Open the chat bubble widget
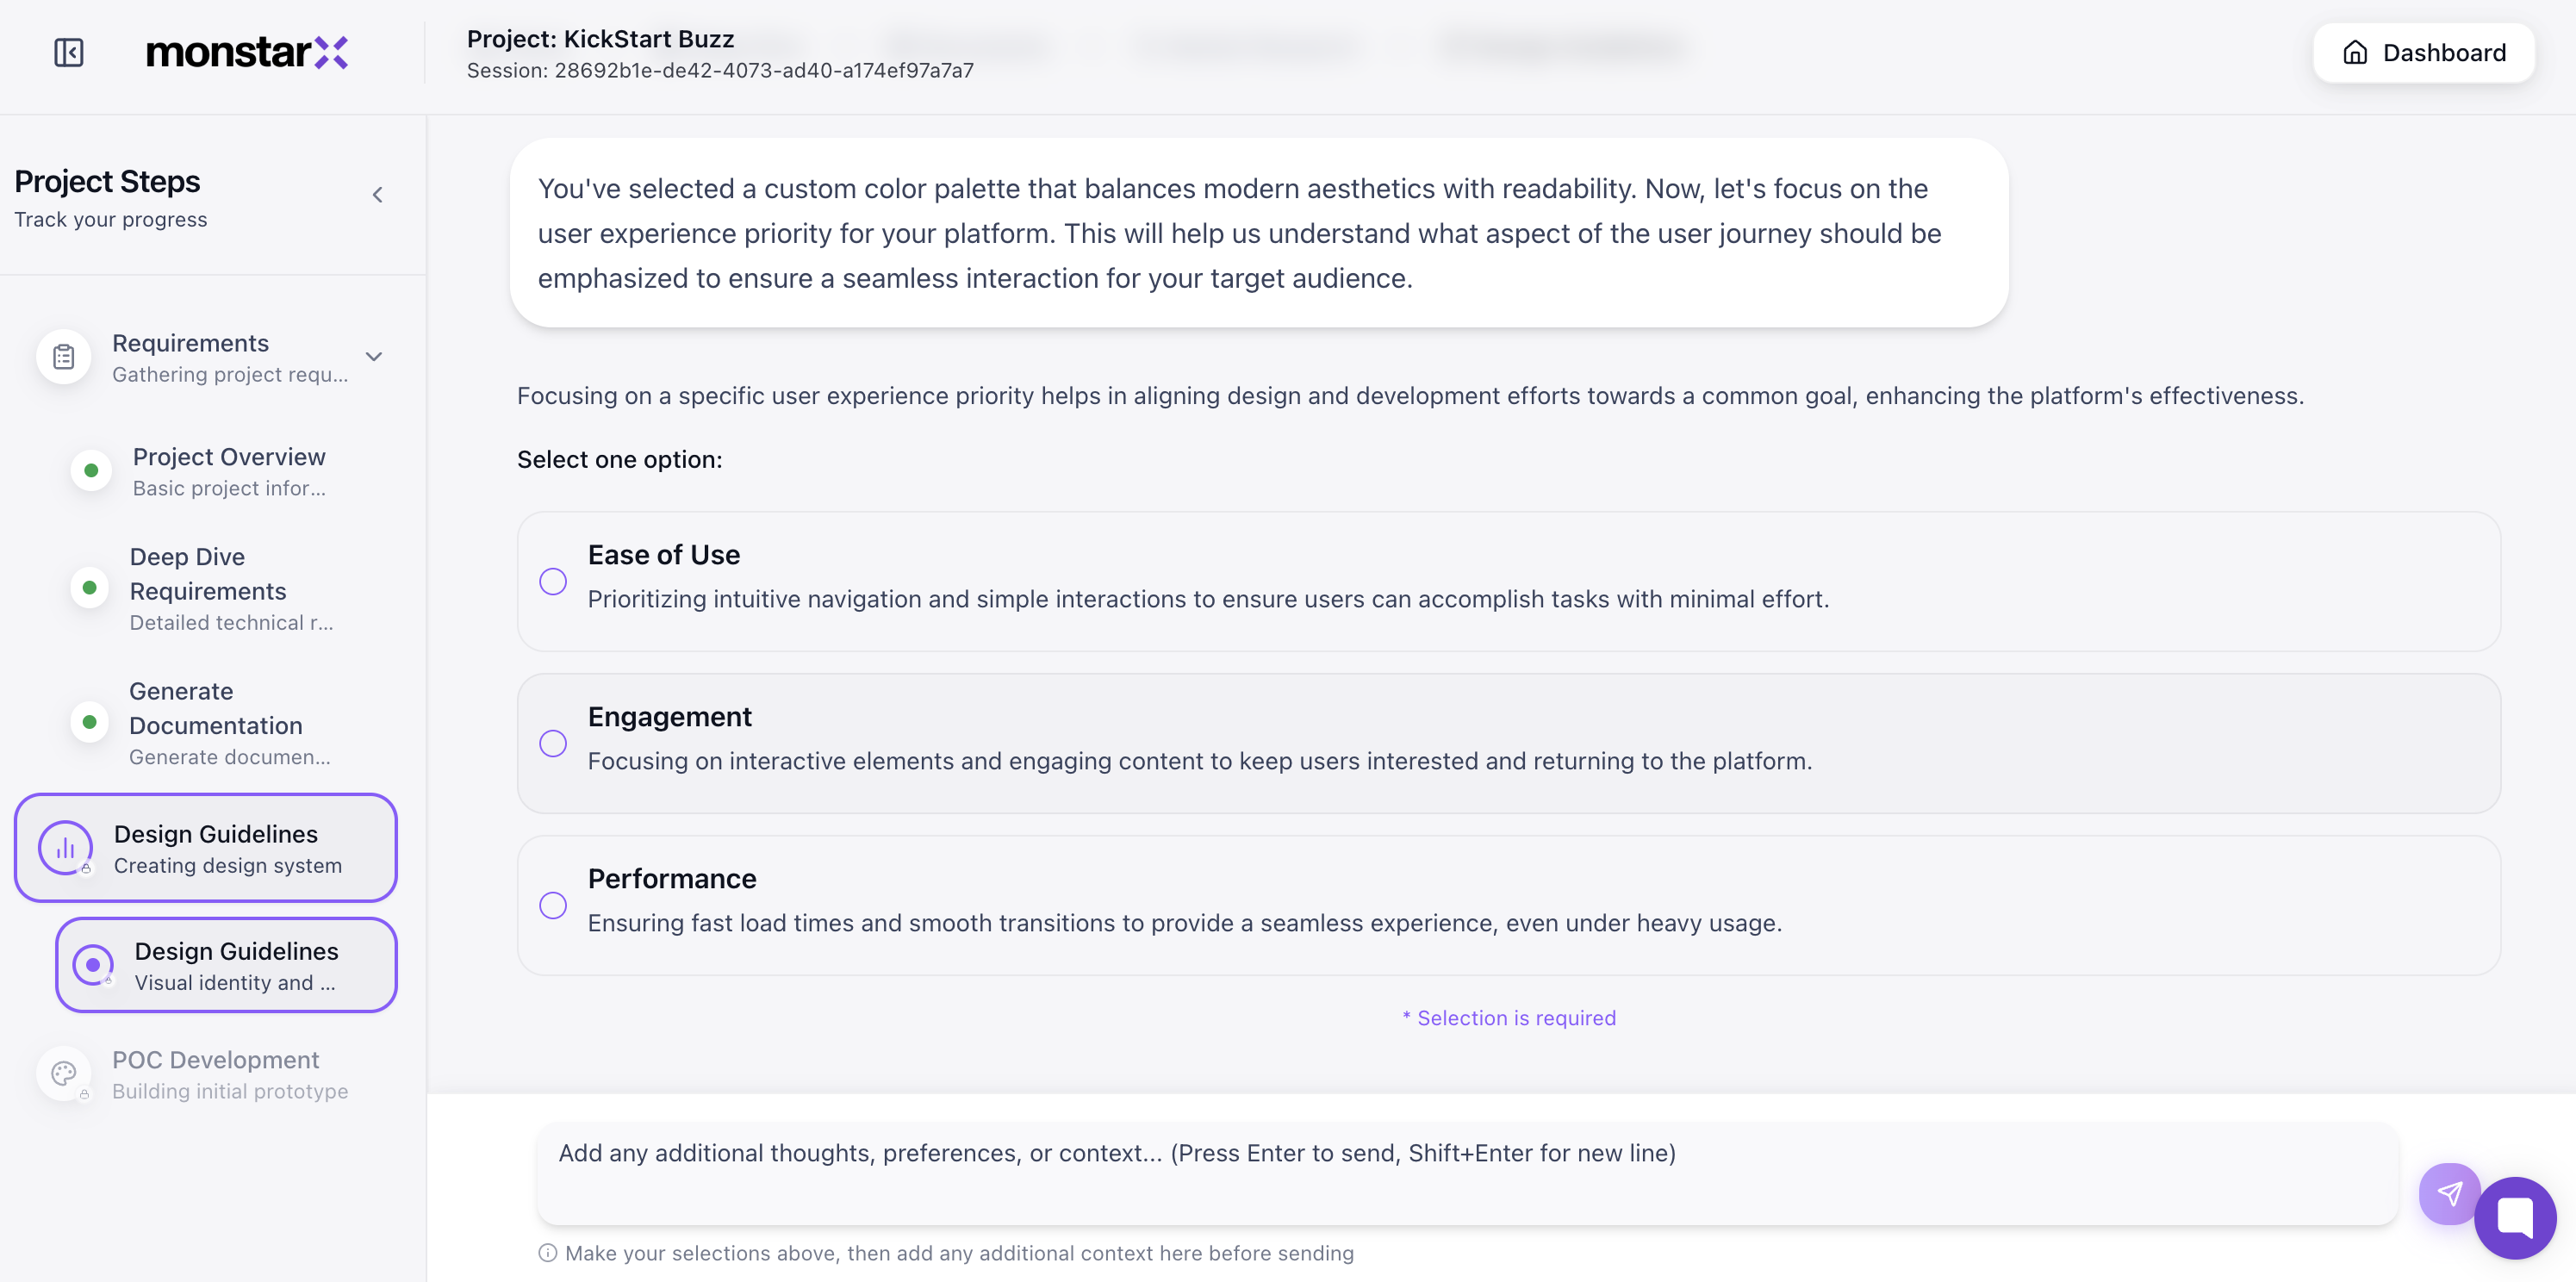The width and height of the screenshot is (2576, 1282). click(x=2514, y=1217)
